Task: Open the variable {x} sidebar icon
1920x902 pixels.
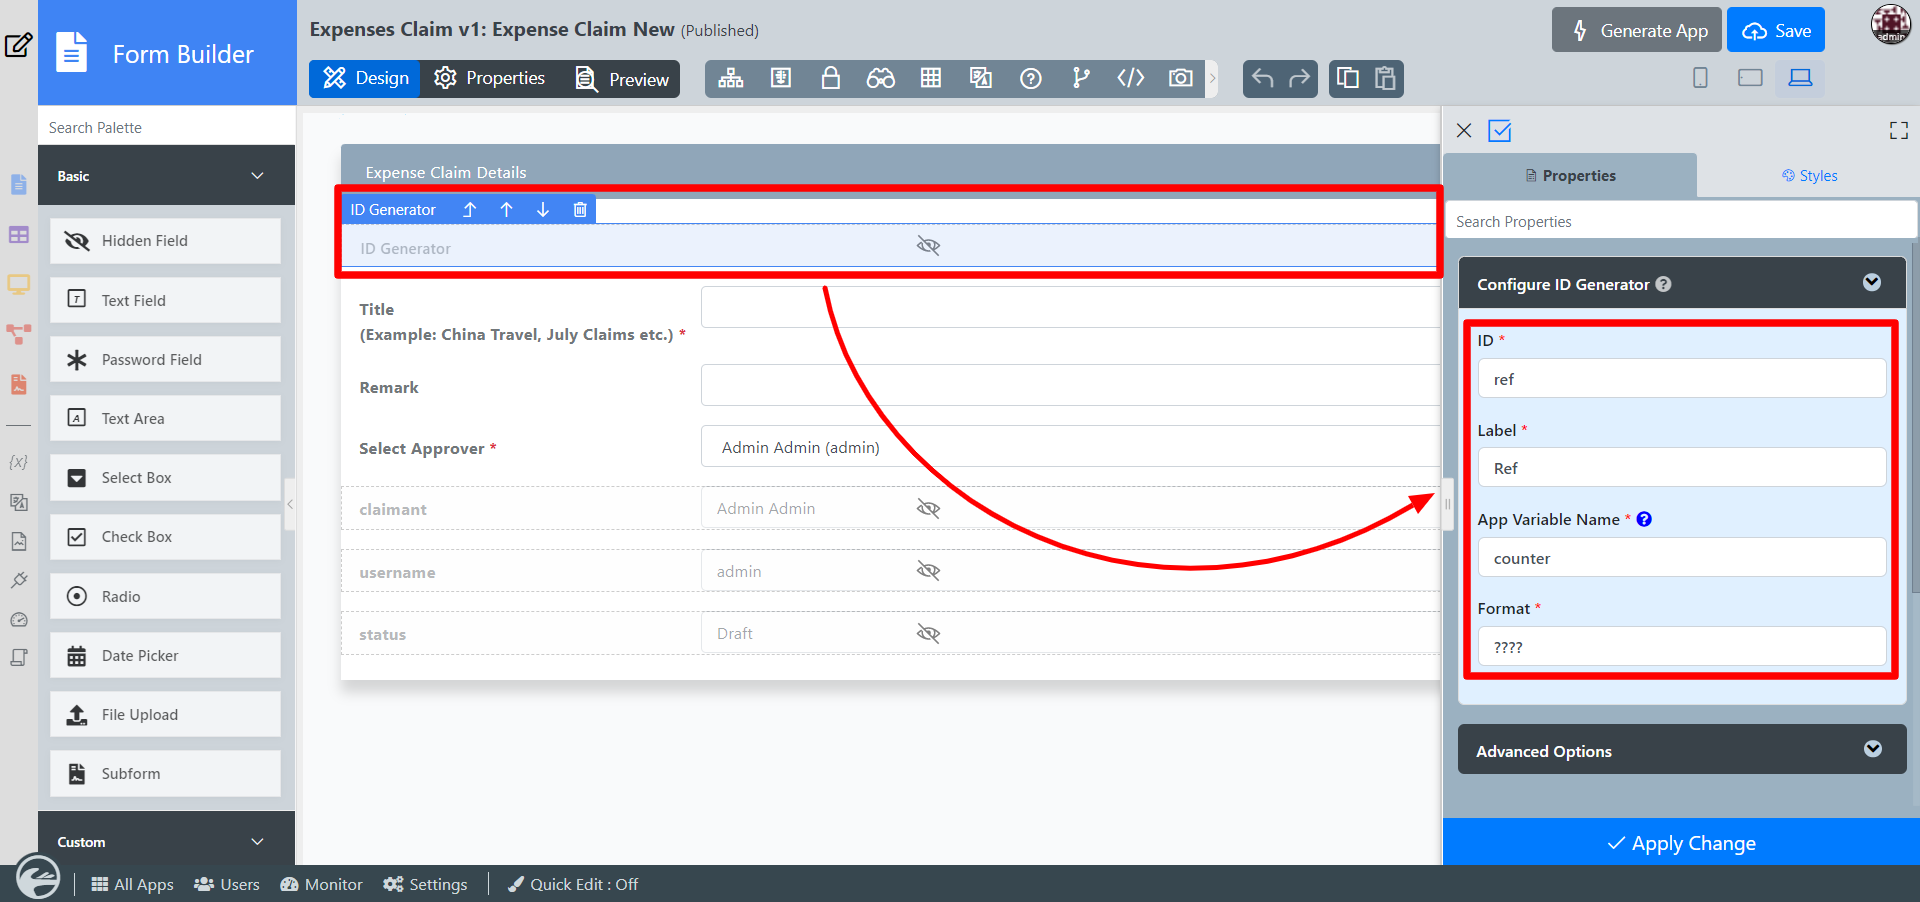Action: 18,462
